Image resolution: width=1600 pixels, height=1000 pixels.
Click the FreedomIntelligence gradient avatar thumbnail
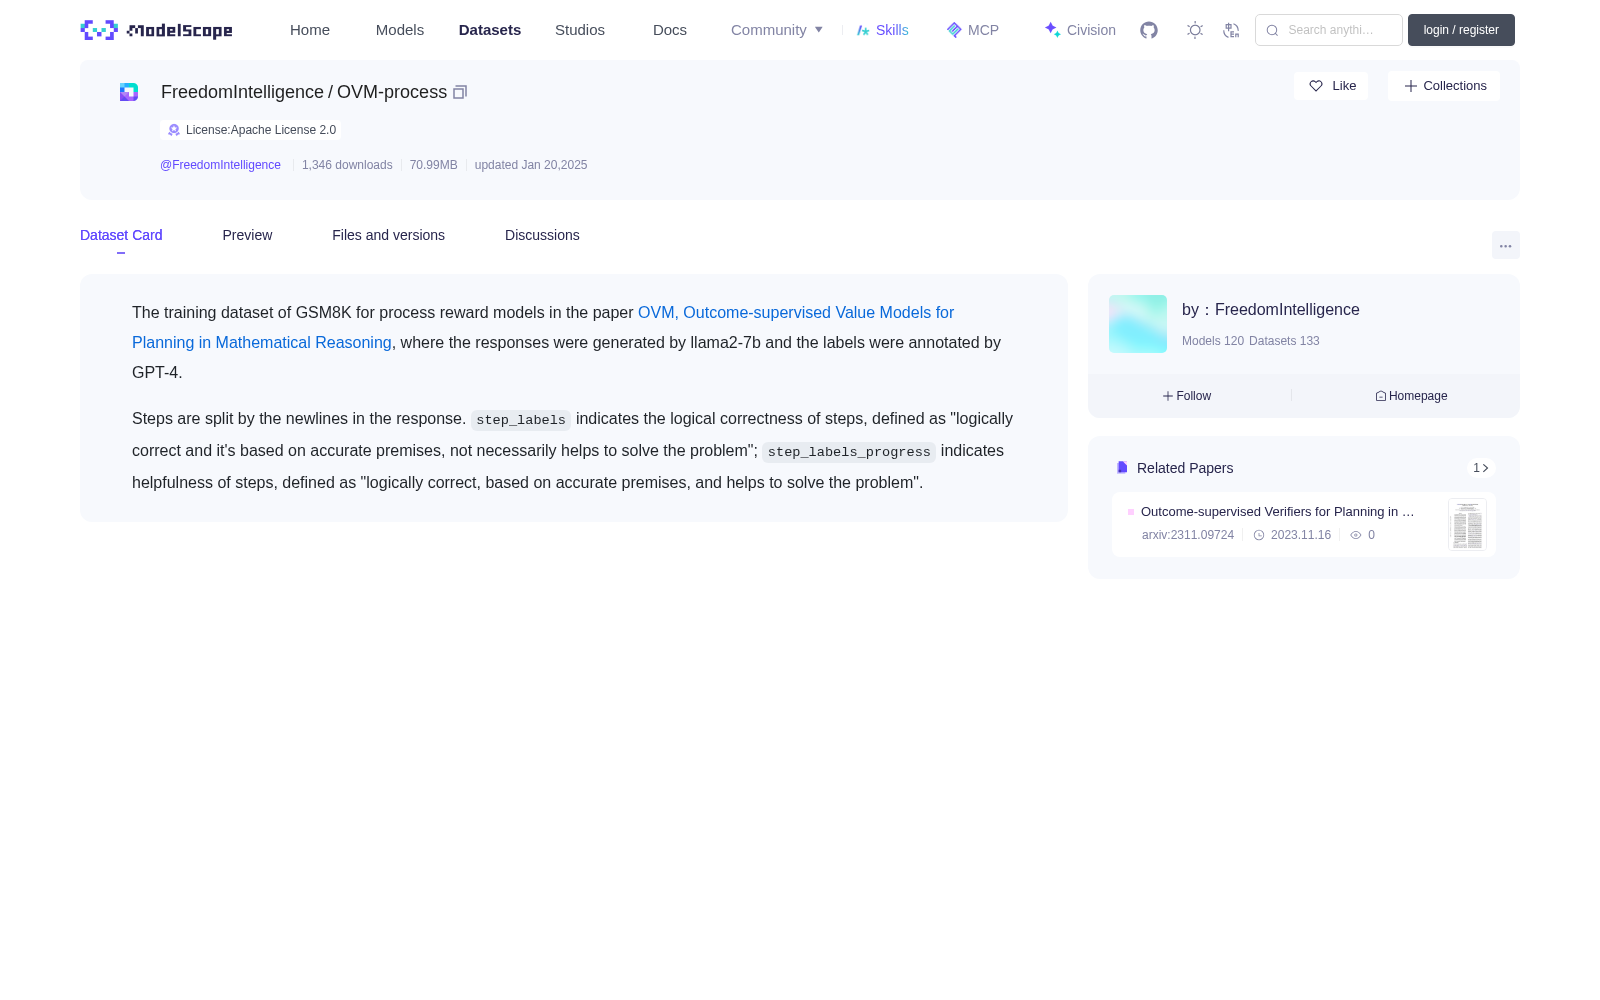(1138, 324)
